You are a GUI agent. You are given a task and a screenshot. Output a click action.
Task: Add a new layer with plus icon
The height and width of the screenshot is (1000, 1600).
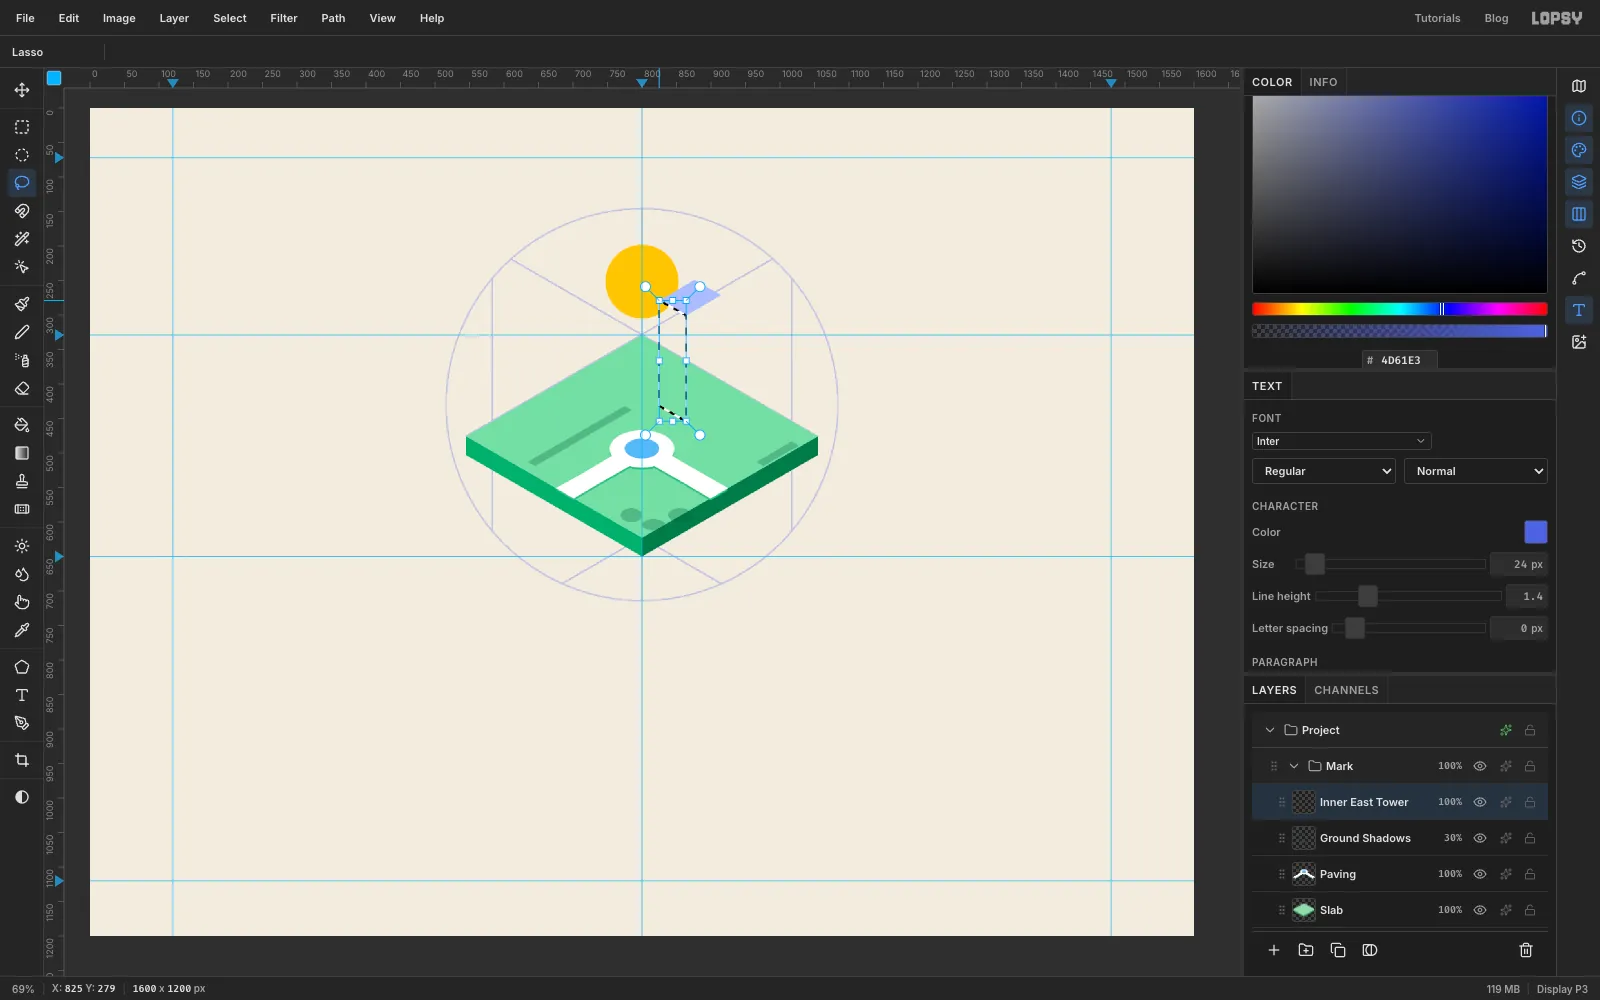coord(1274,950)
